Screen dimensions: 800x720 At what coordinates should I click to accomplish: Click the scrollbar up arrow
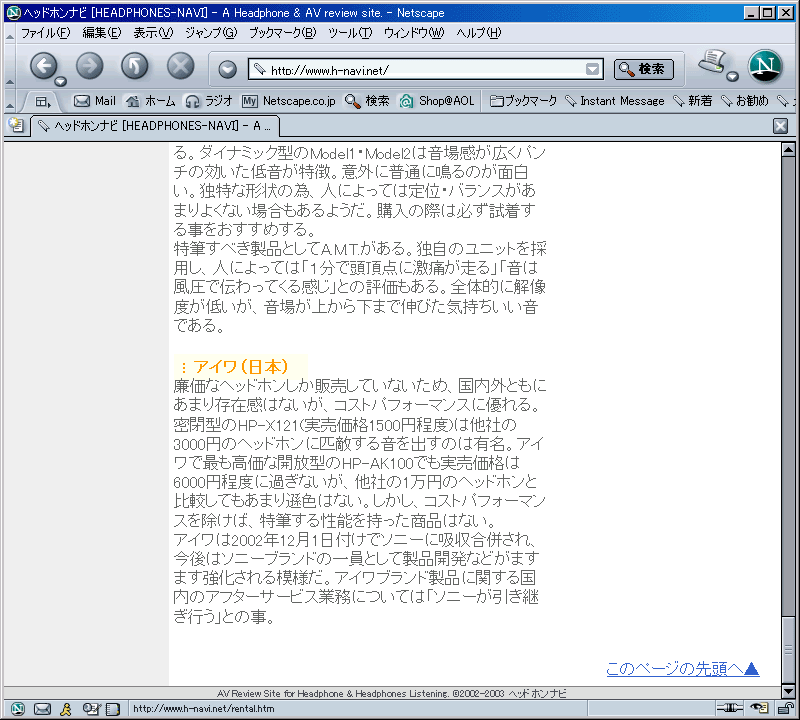[x=788, y=150]
